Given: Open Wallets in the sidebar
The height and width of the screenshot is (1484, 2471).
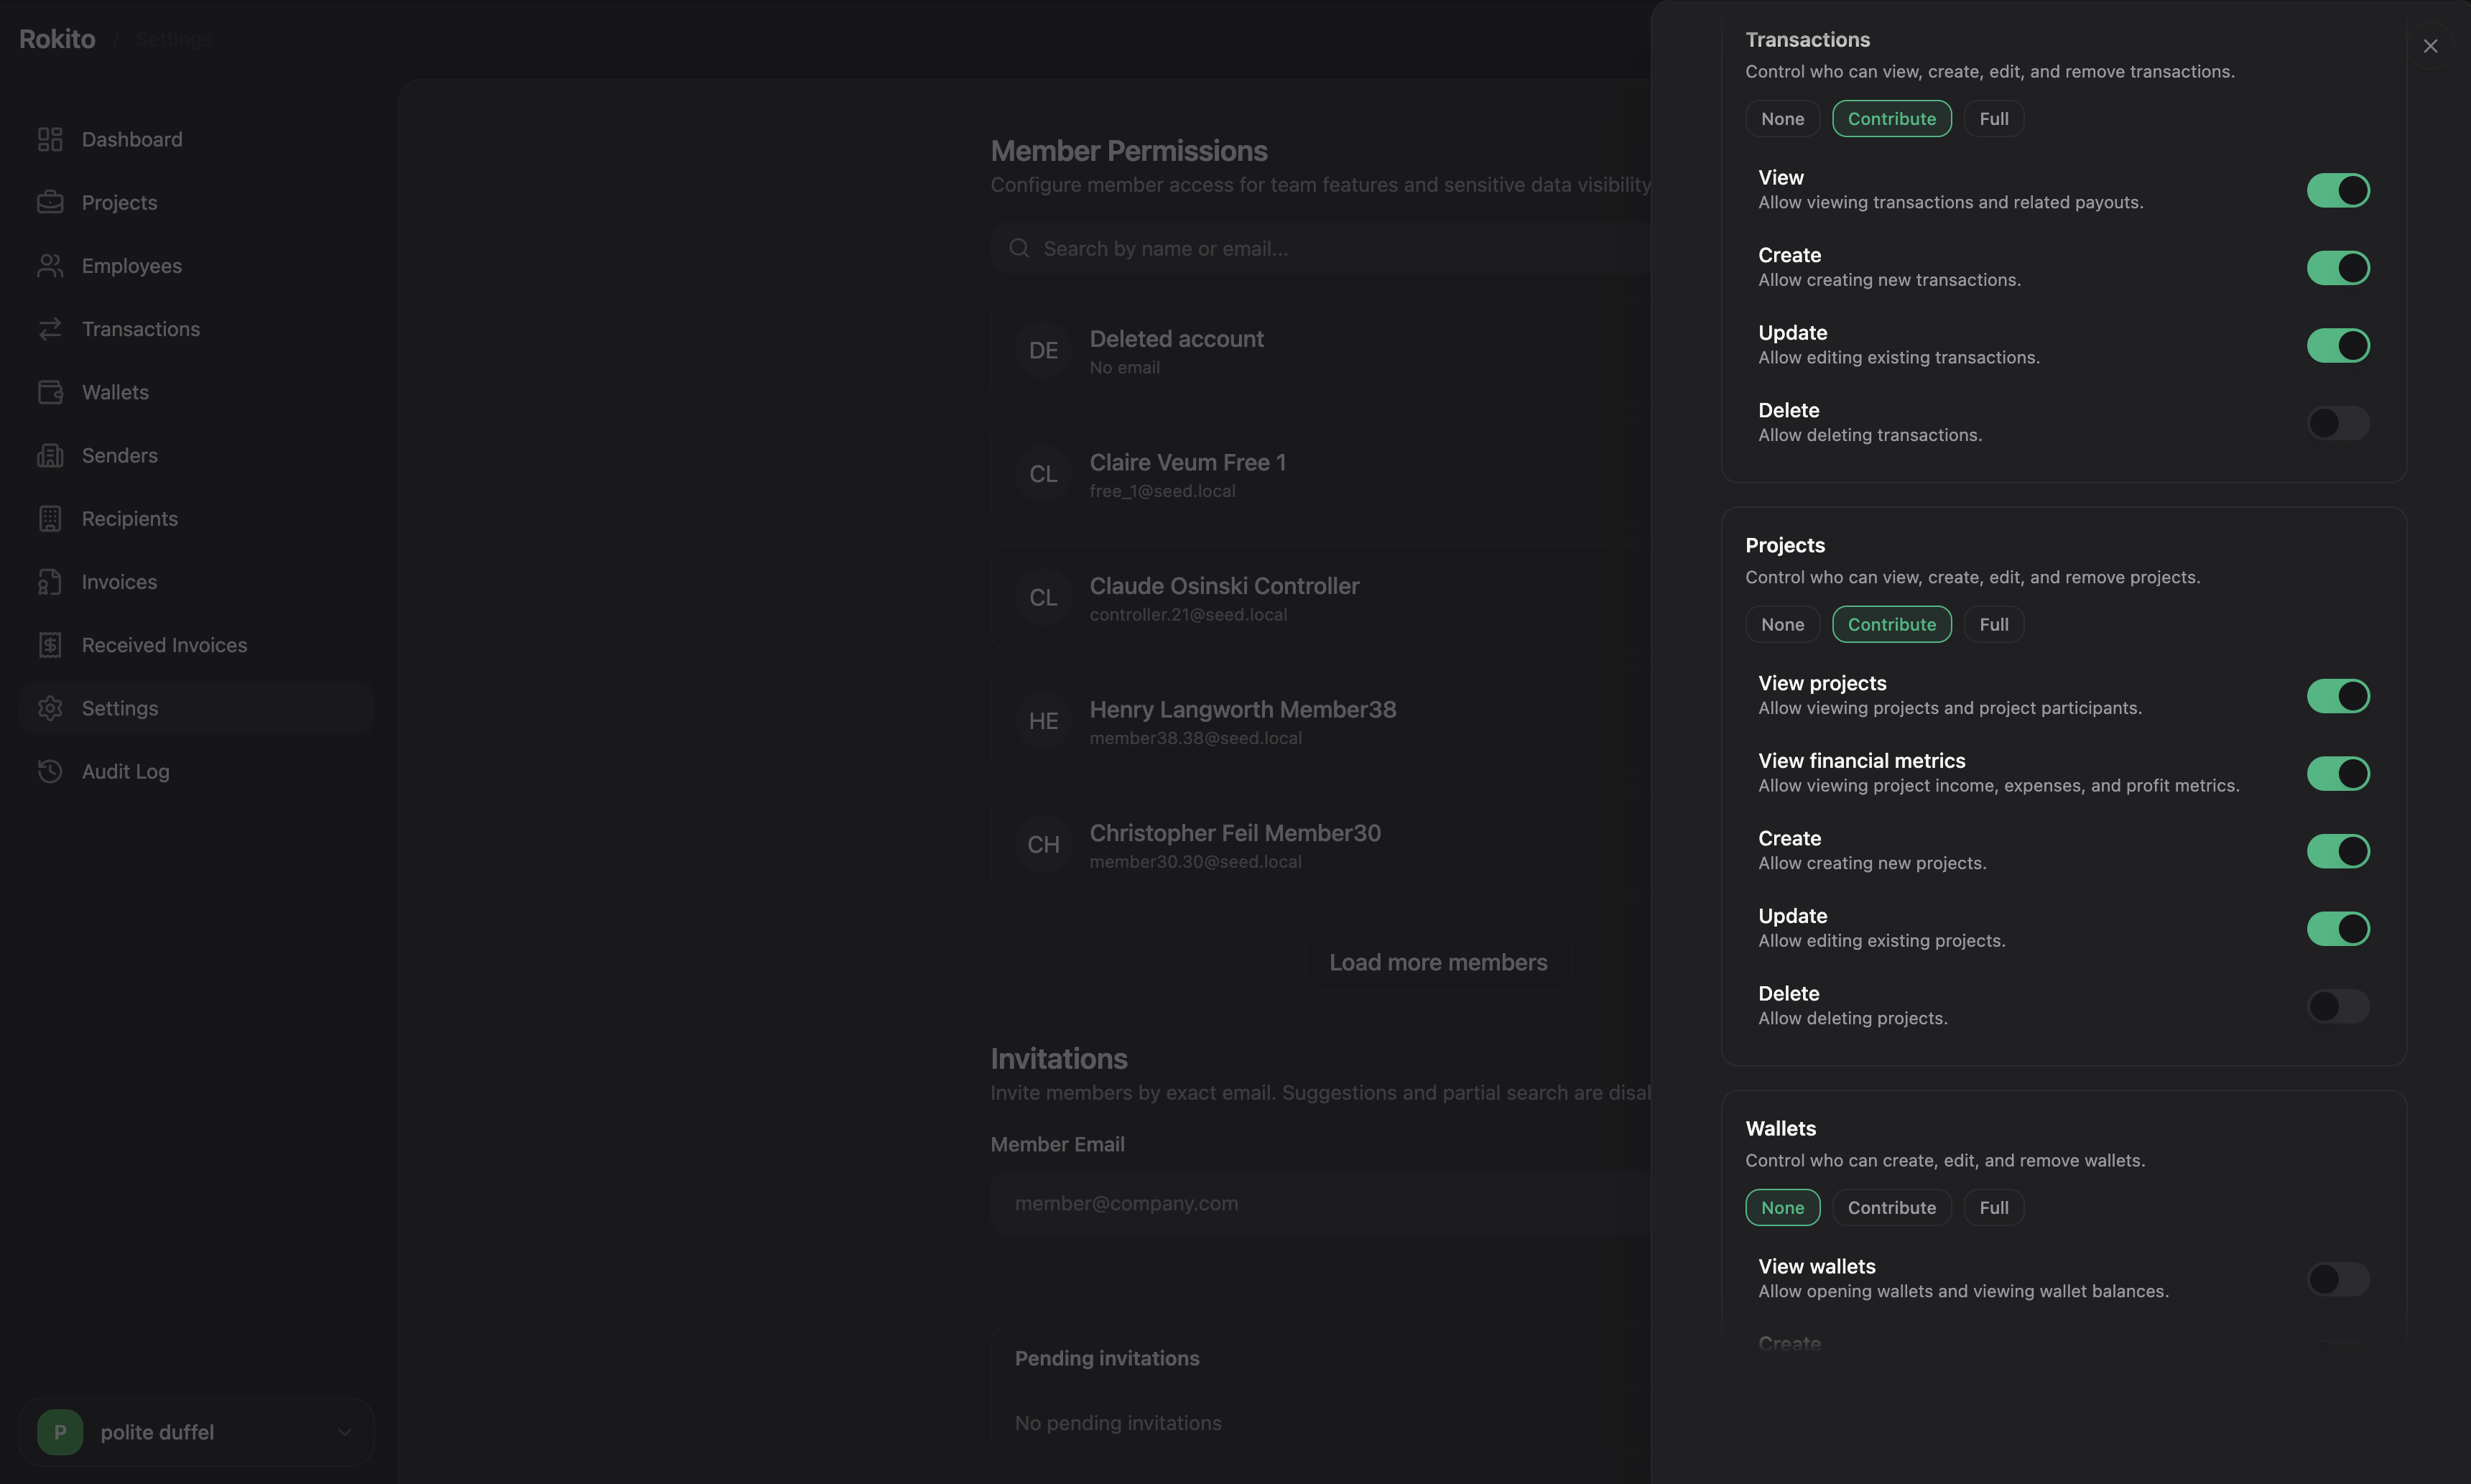Looking at the screenshot, I should pos(114,391).
